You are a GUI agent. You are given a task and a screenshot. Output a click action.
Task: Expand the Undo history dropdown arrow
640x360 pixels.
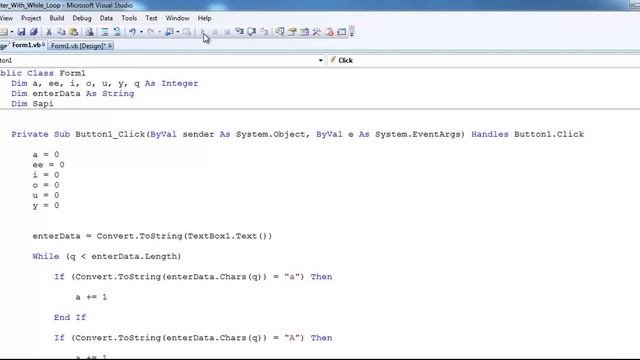[141, 32]
